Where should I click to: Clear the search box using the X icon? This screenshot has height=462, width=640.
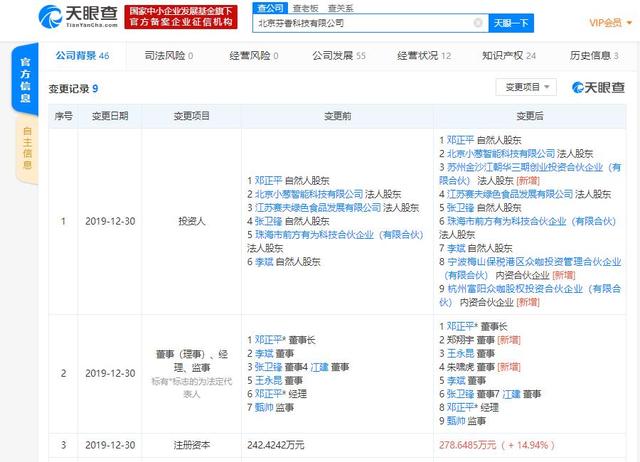(x=478, y=23)
